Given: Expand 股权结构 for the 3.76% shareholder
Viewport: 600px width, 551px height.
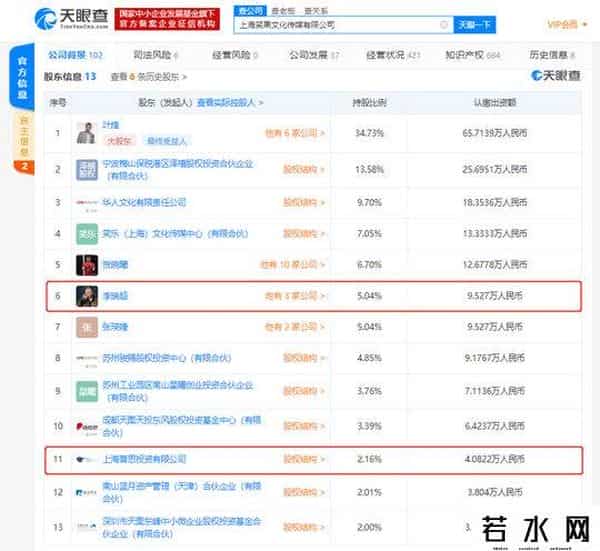Looking at the screenshot, I should click(303, 391).
